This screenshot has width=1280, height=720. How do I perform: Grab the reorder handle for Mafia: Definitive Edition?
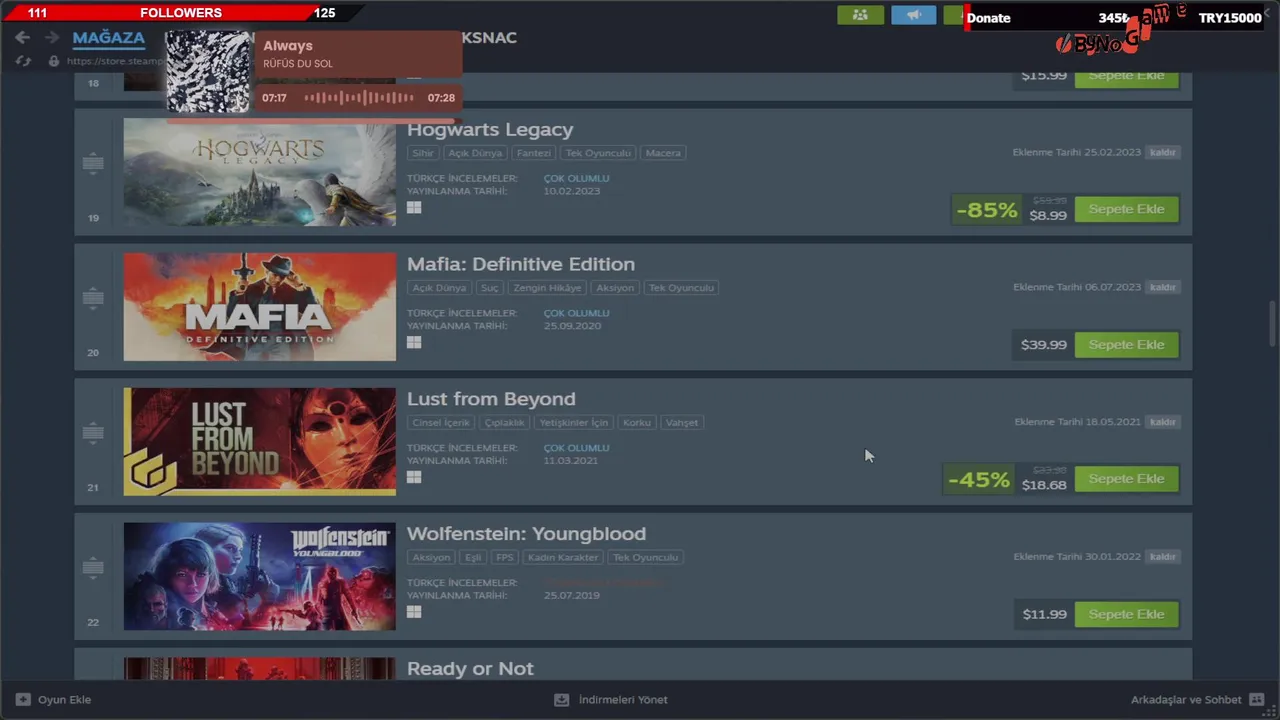(x=93, y=297)
